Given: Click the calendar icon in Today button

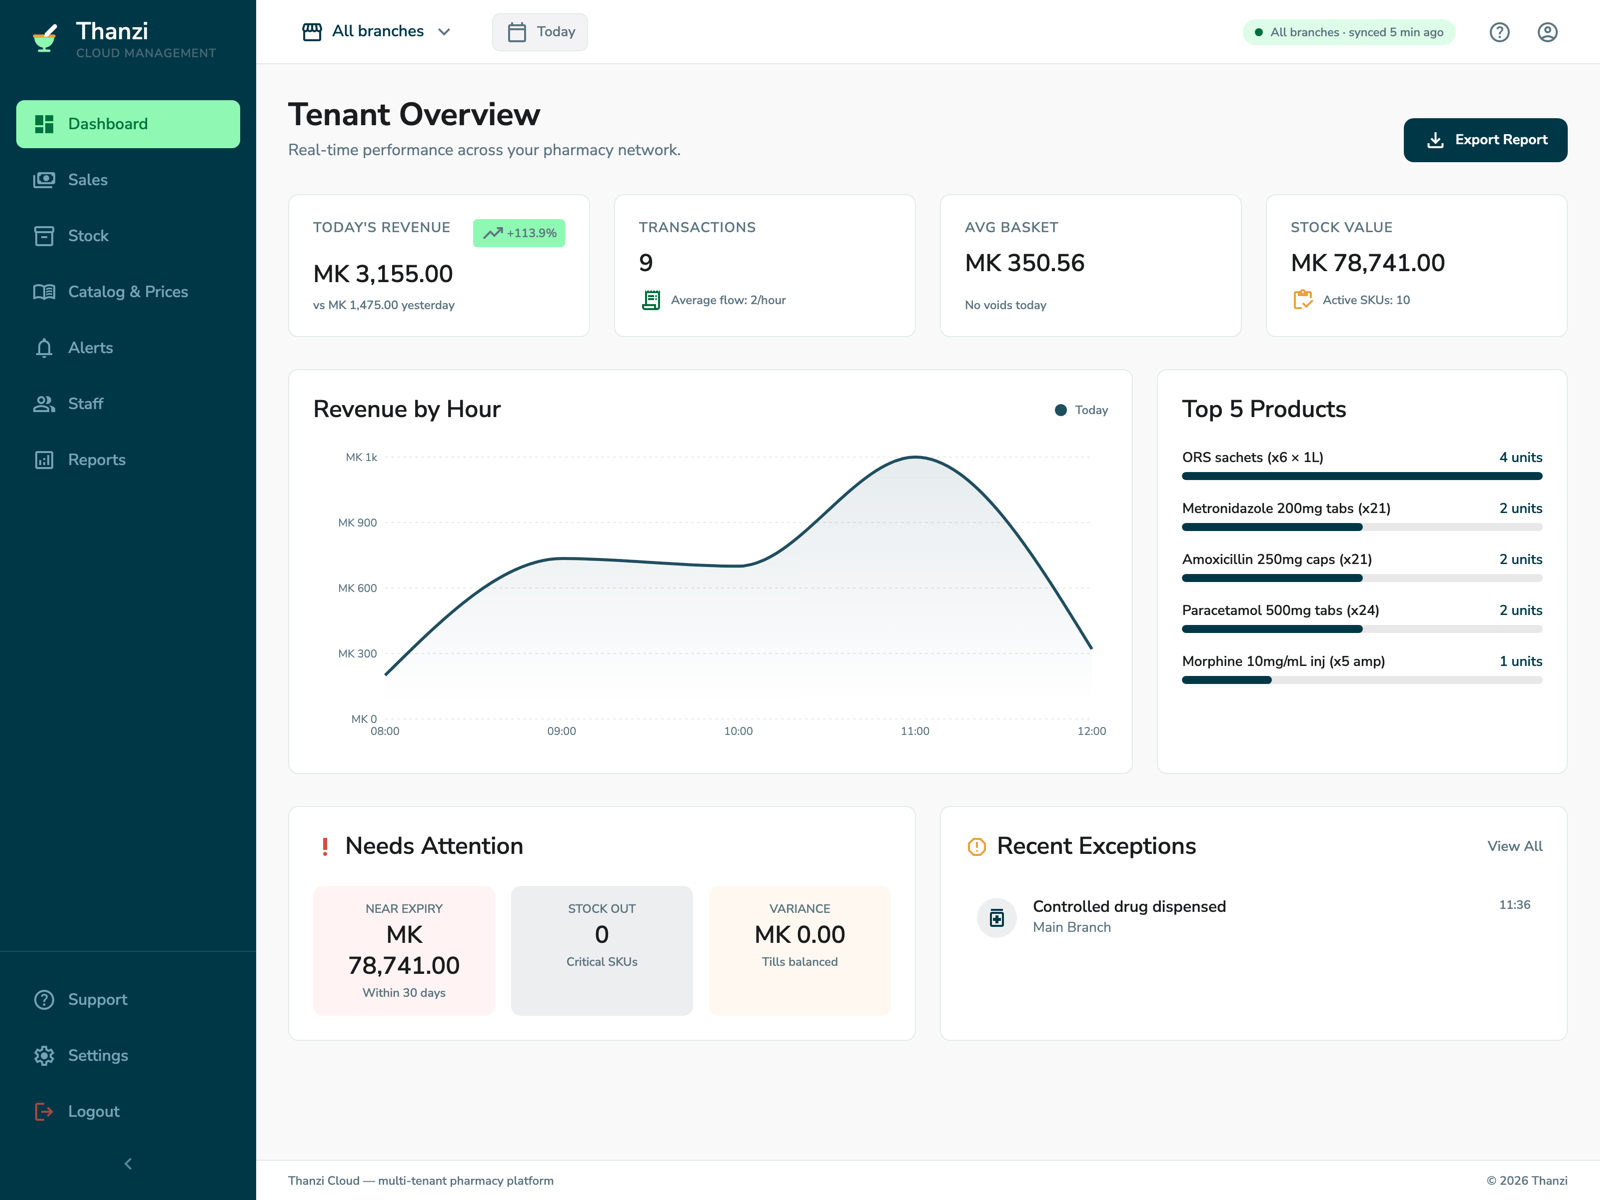Looking at the screenshot, I should point(517,32).
